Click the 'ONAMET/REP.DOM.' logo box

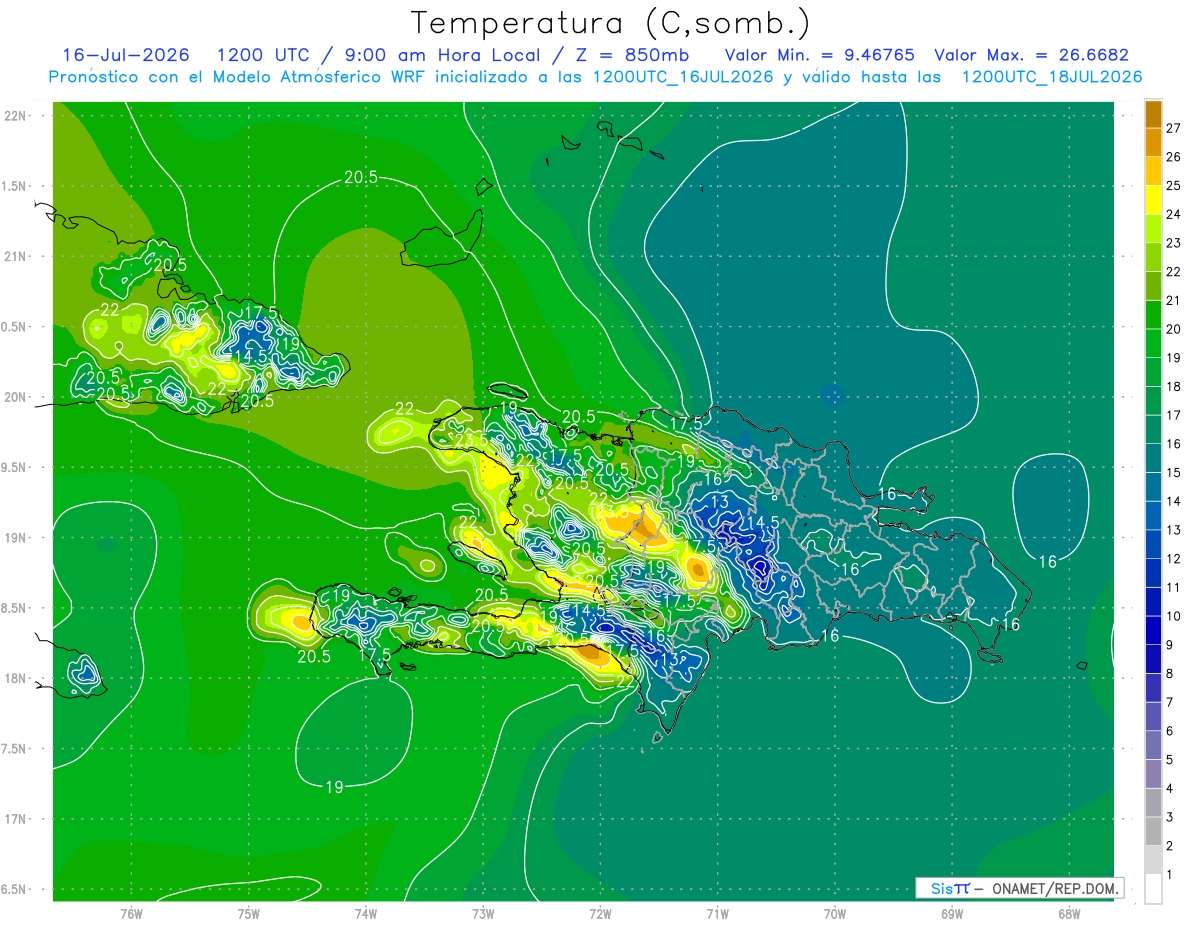[1020, 888]
